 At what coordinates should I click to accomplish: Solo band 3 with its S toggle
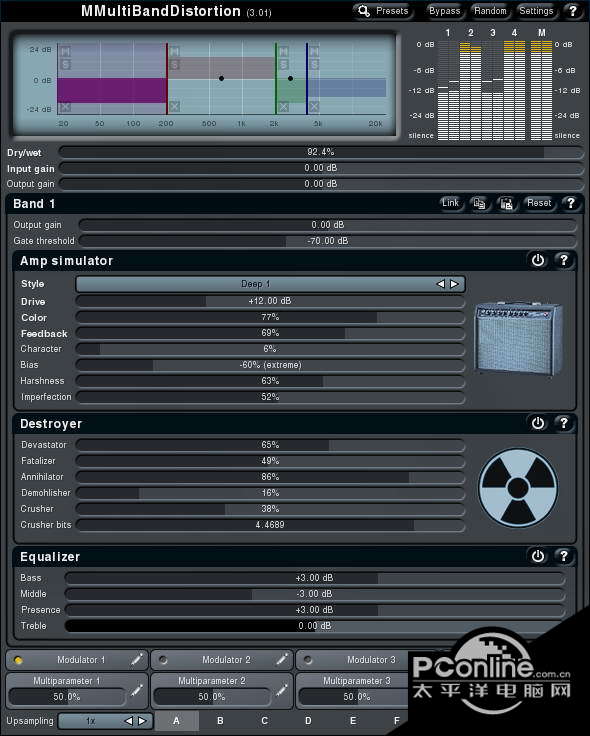284,64
